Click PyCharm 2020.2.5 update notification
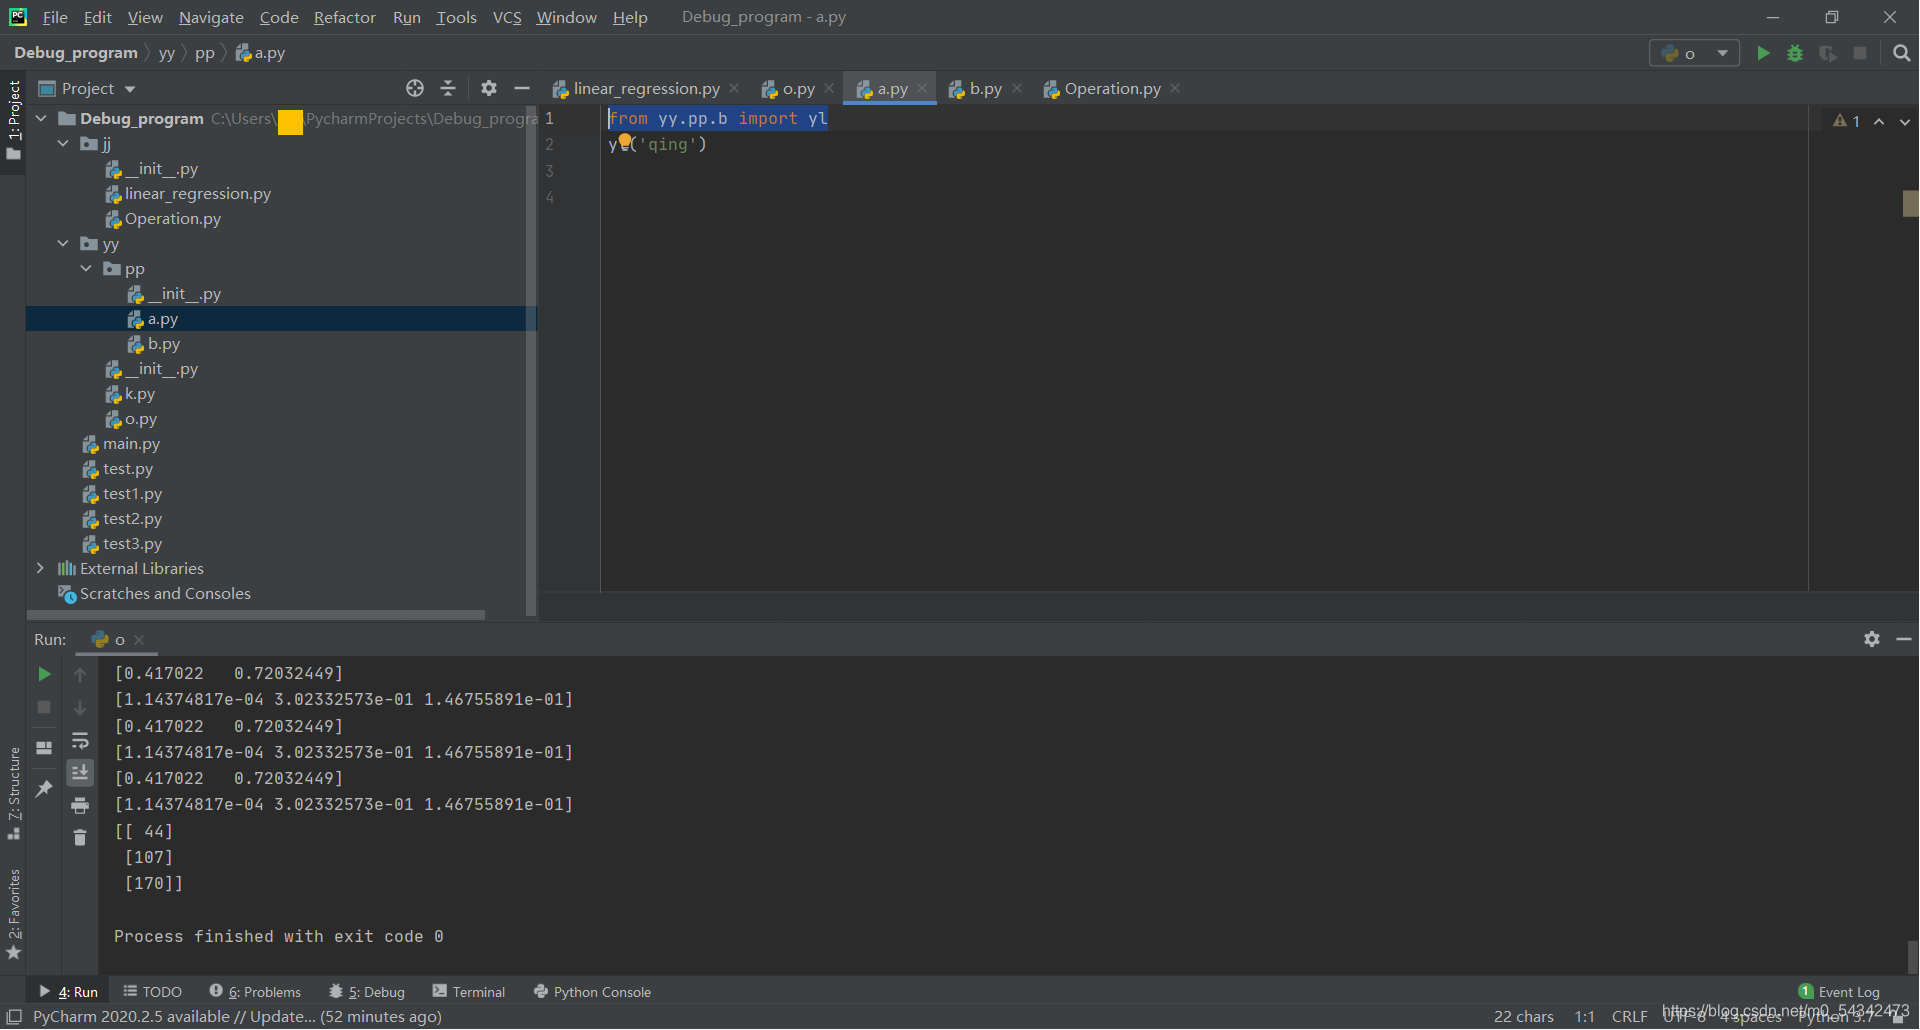 coord(237,1017)
